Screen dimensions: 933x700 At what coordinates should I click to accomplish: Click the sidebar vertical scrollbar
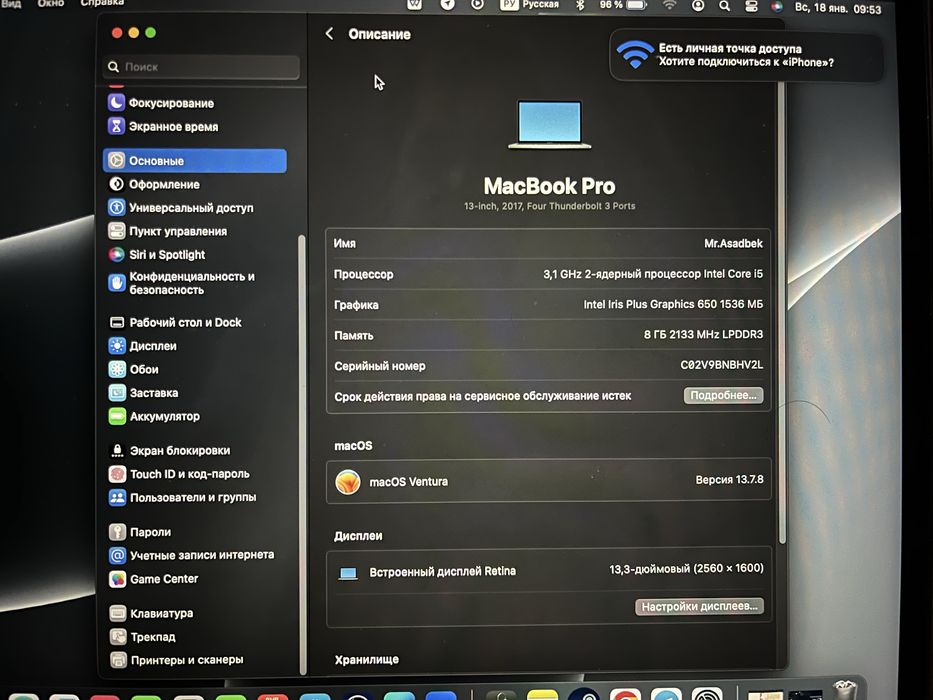[x=302, y=455]
